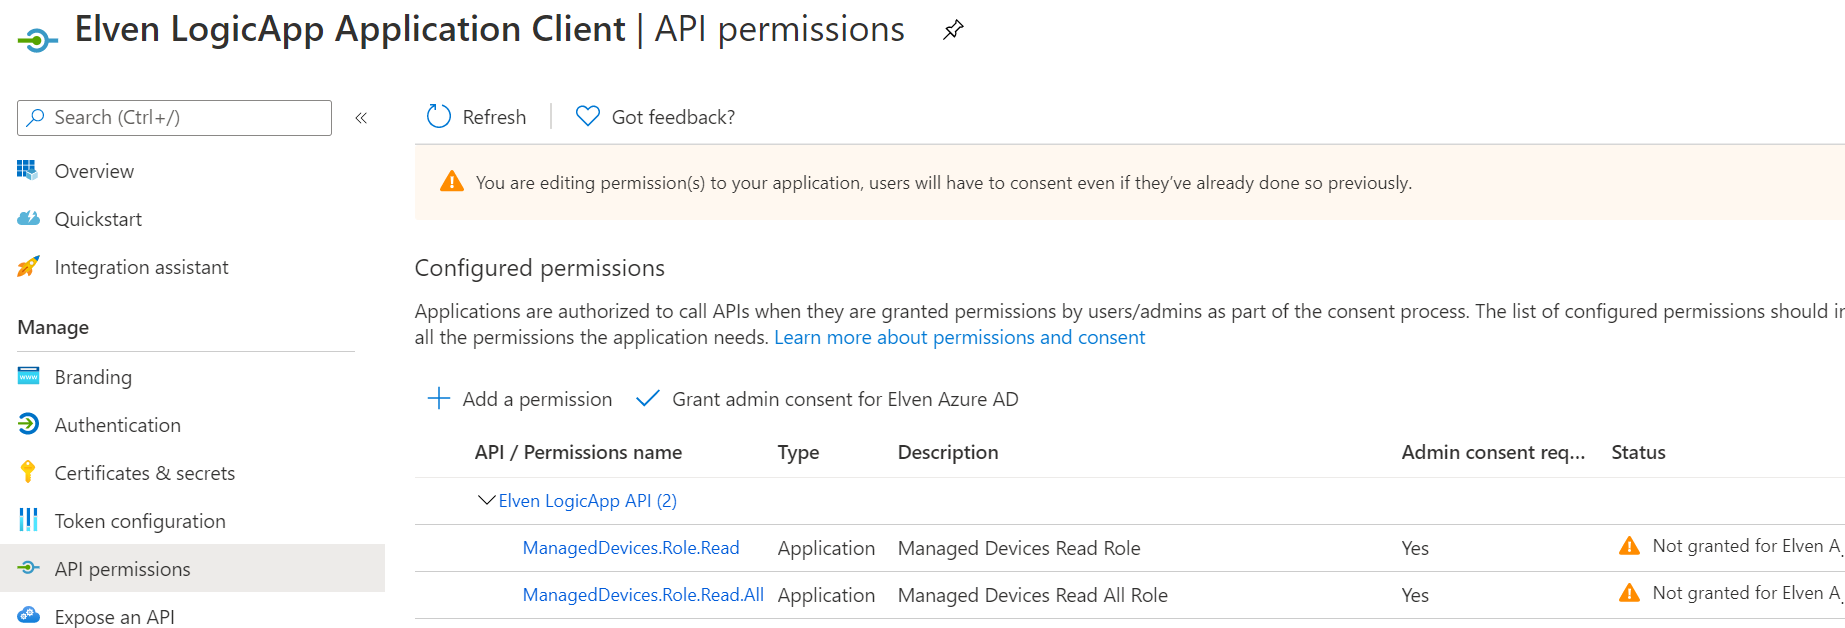Image resolution: width=1845 pixels, height=628 pixels.
Task: Click Add a permission
Action: click(x=520, y=399)
